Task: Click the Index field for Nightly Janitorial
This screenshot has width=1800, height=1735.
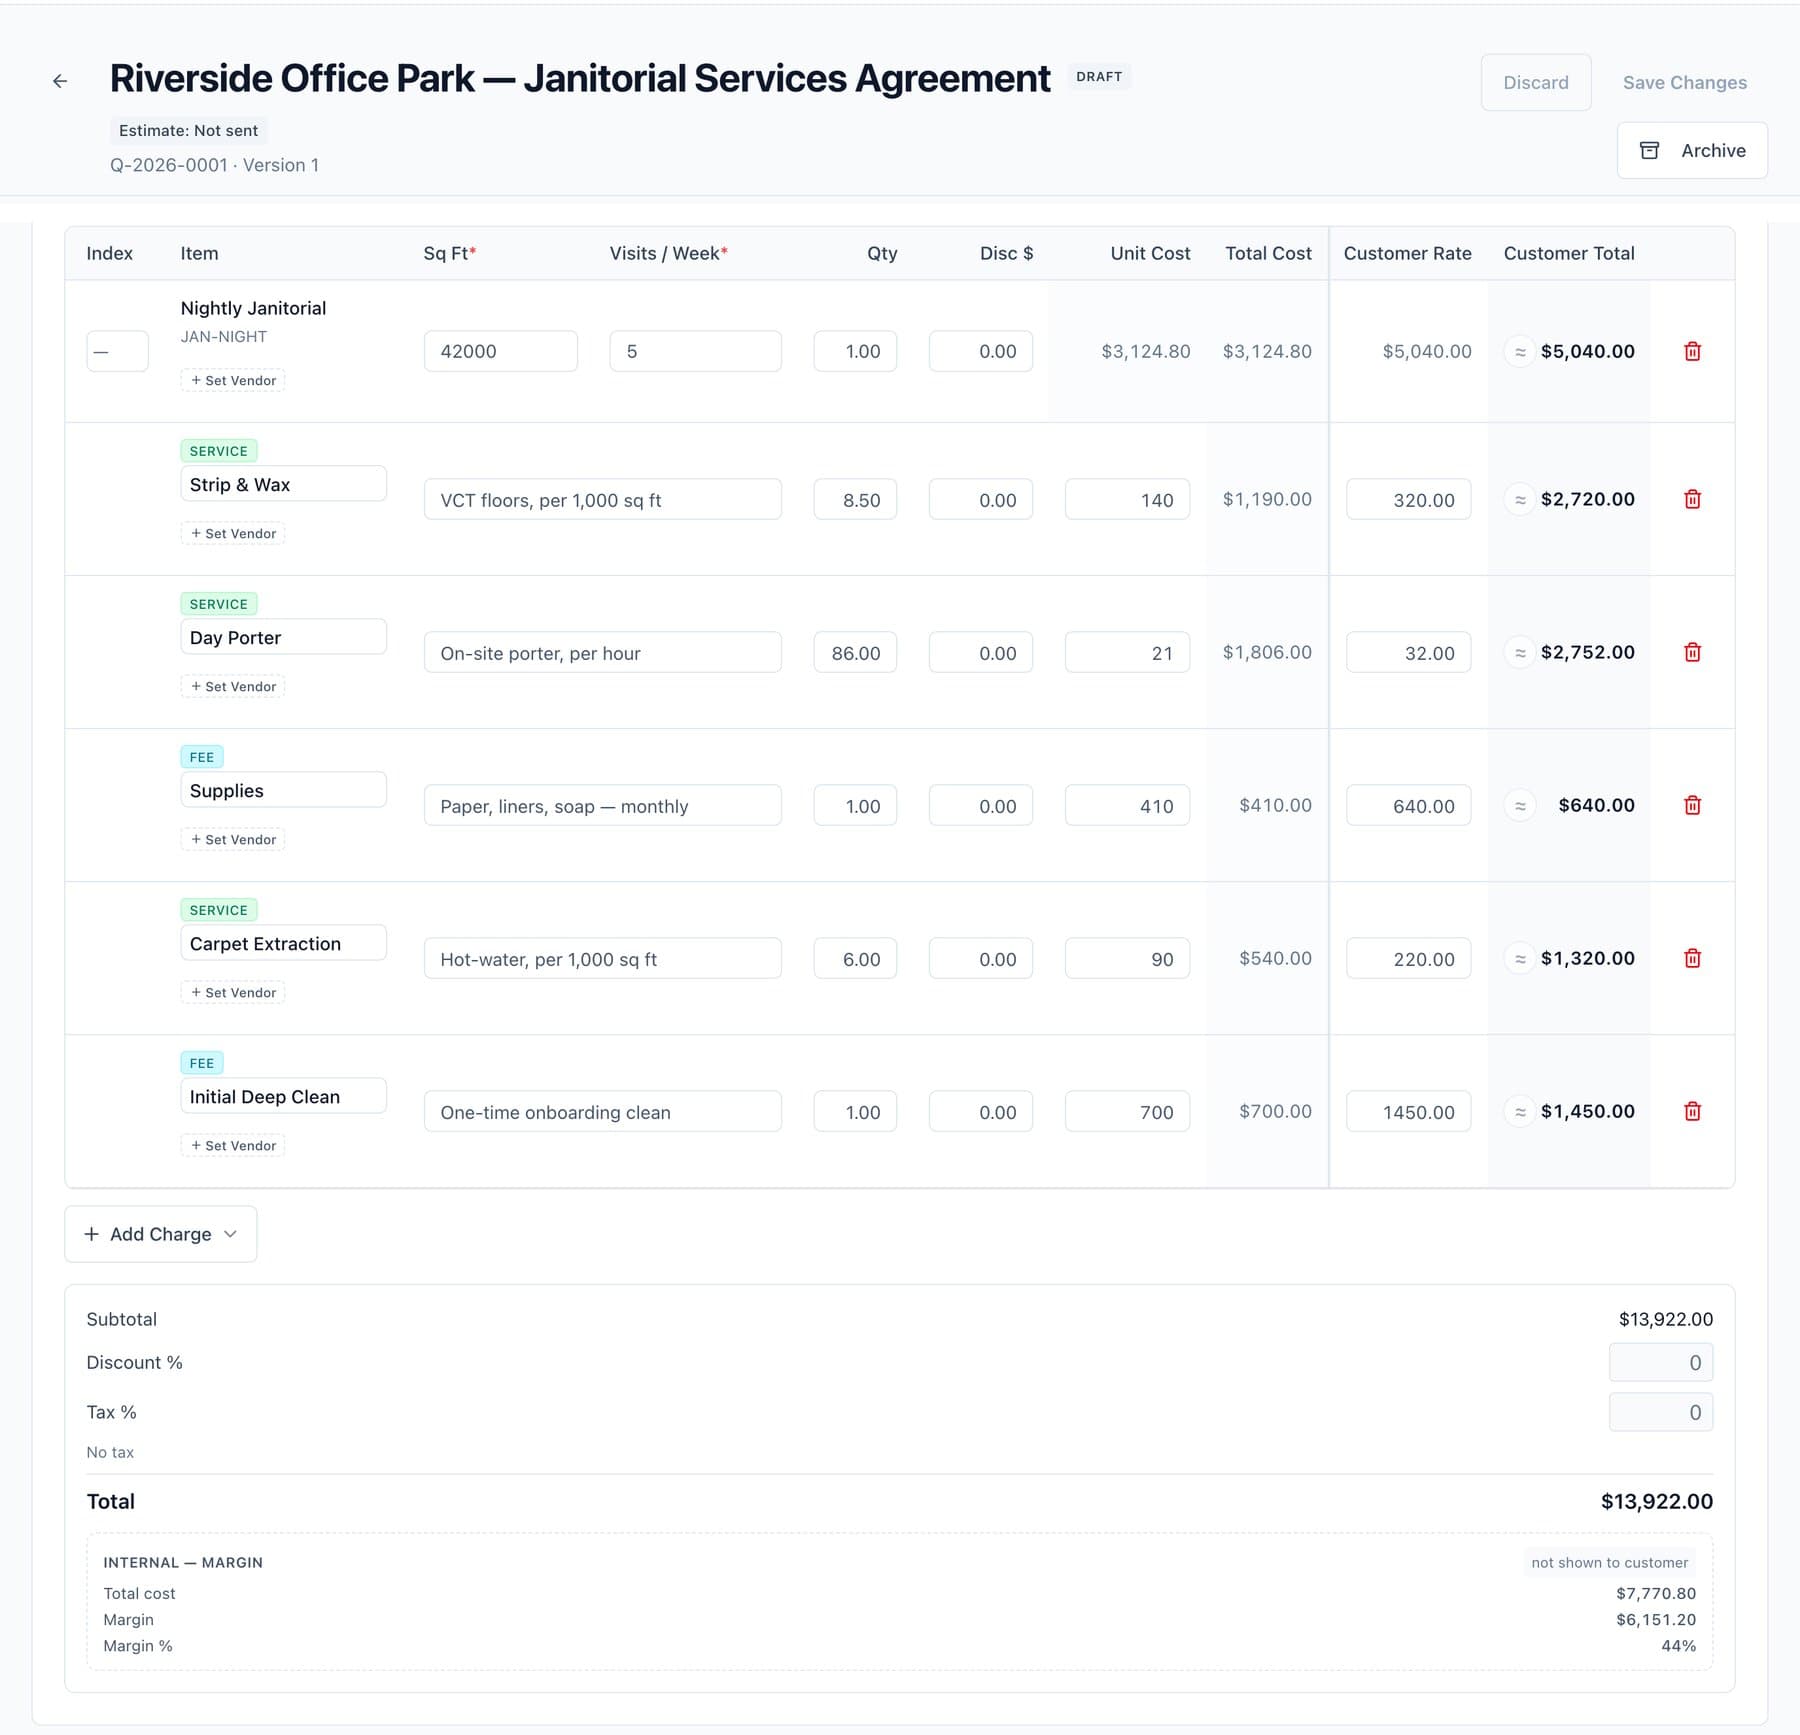Action: point(118,351)
